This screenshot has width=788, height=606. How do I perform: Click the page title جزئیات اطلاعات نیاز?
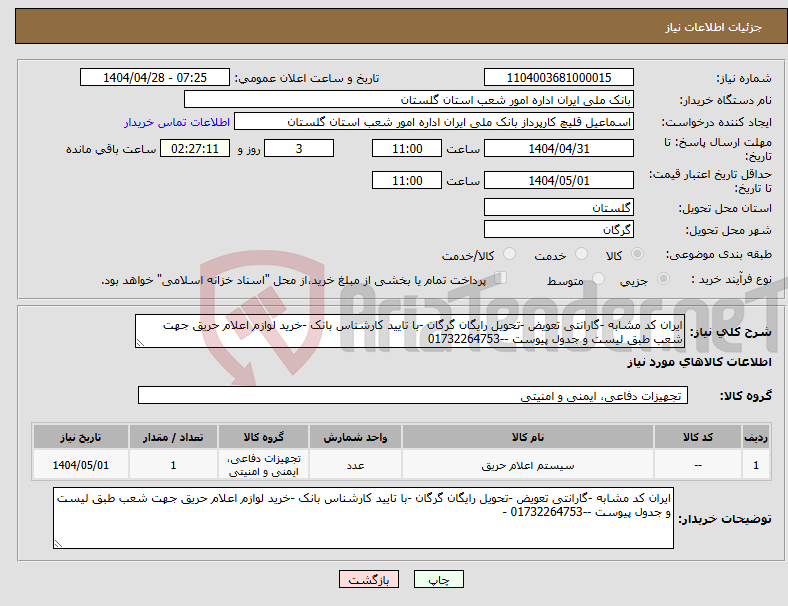pos(714,27)
